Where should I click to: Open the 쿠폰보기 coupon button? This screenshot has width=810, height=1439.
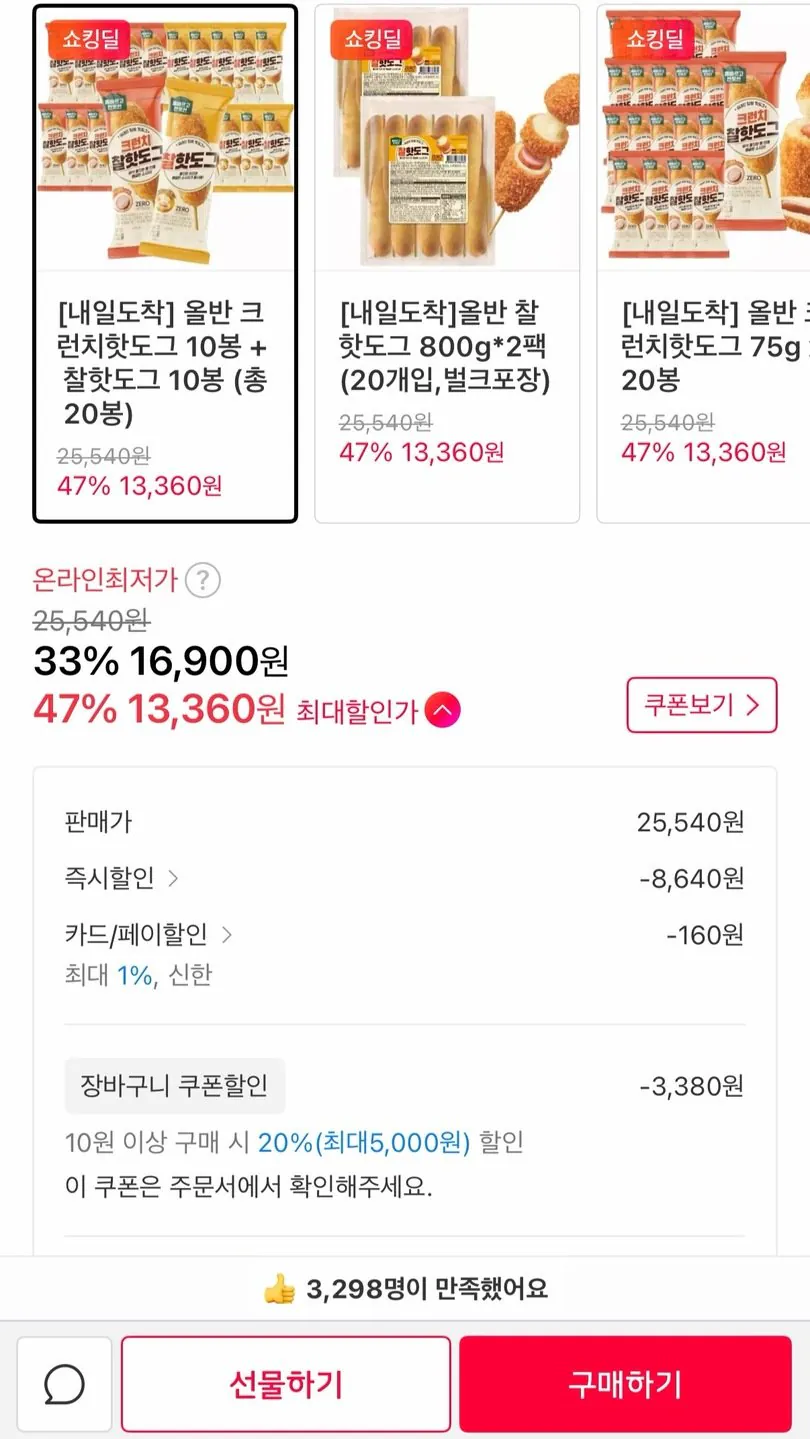tap(701, 705)
